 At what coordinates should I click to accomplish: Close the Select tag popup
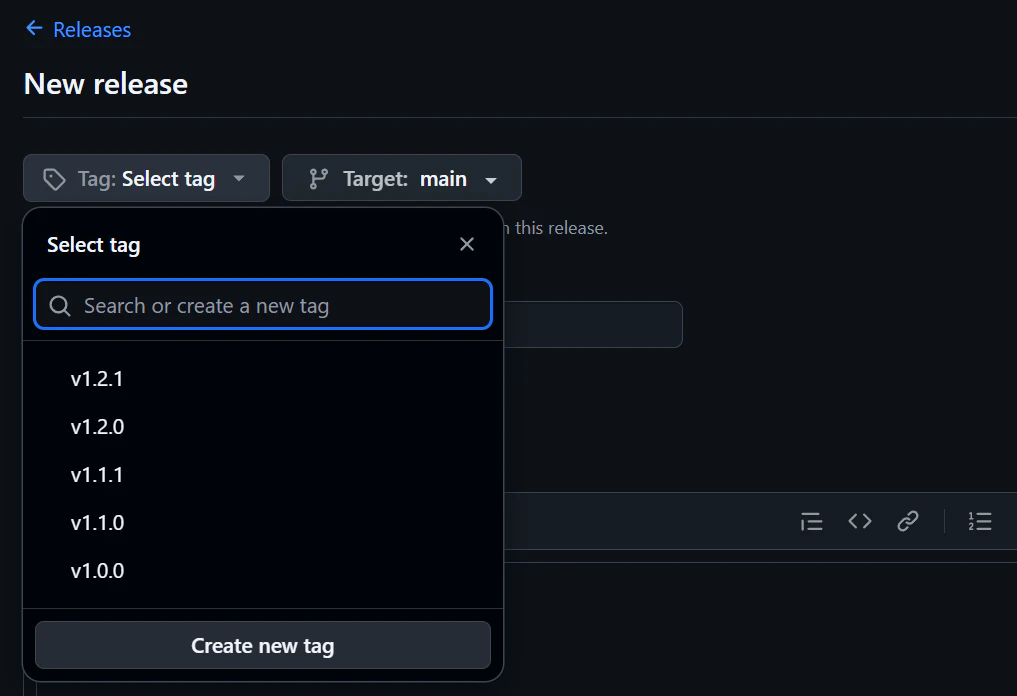click(467, 245)
